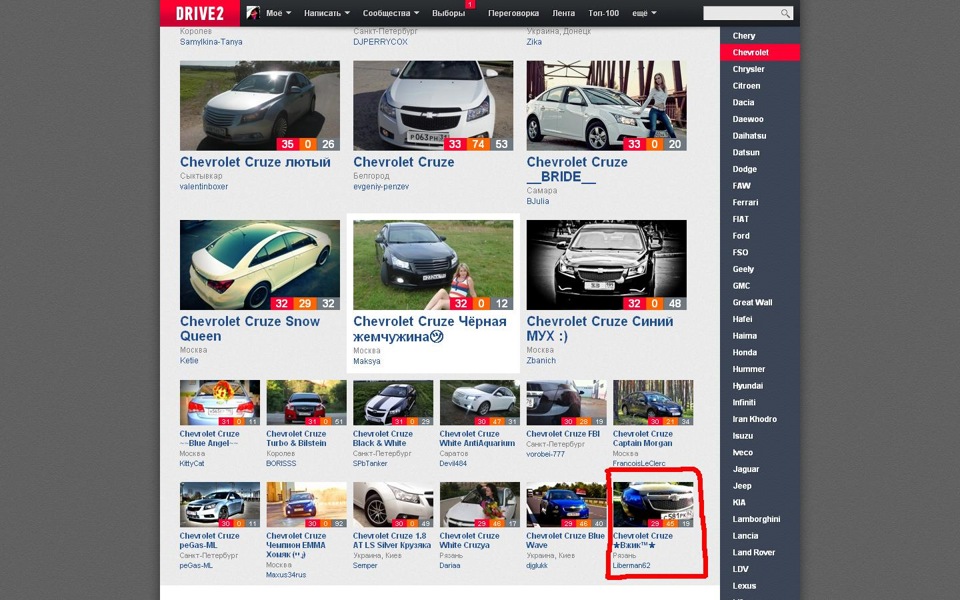Open user vorobei-777 profile link

click(546, 454)
